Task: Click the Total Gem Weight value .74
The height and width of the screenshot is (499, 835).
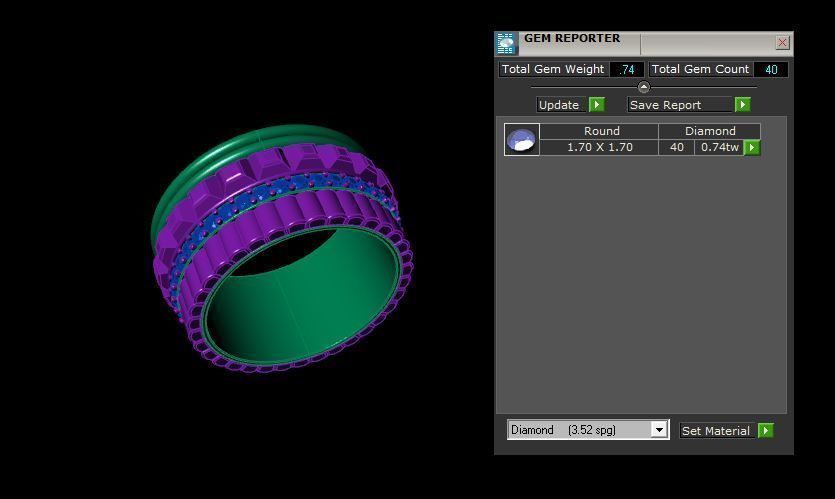Action: coord(627,70)
